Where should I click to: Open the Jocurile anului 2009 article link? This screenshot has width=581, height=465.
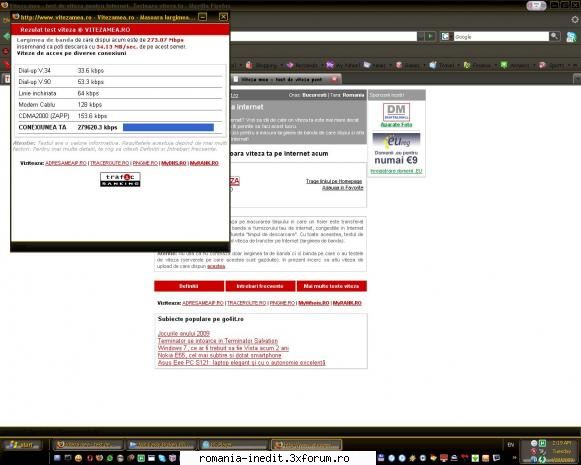pos(184,333)
